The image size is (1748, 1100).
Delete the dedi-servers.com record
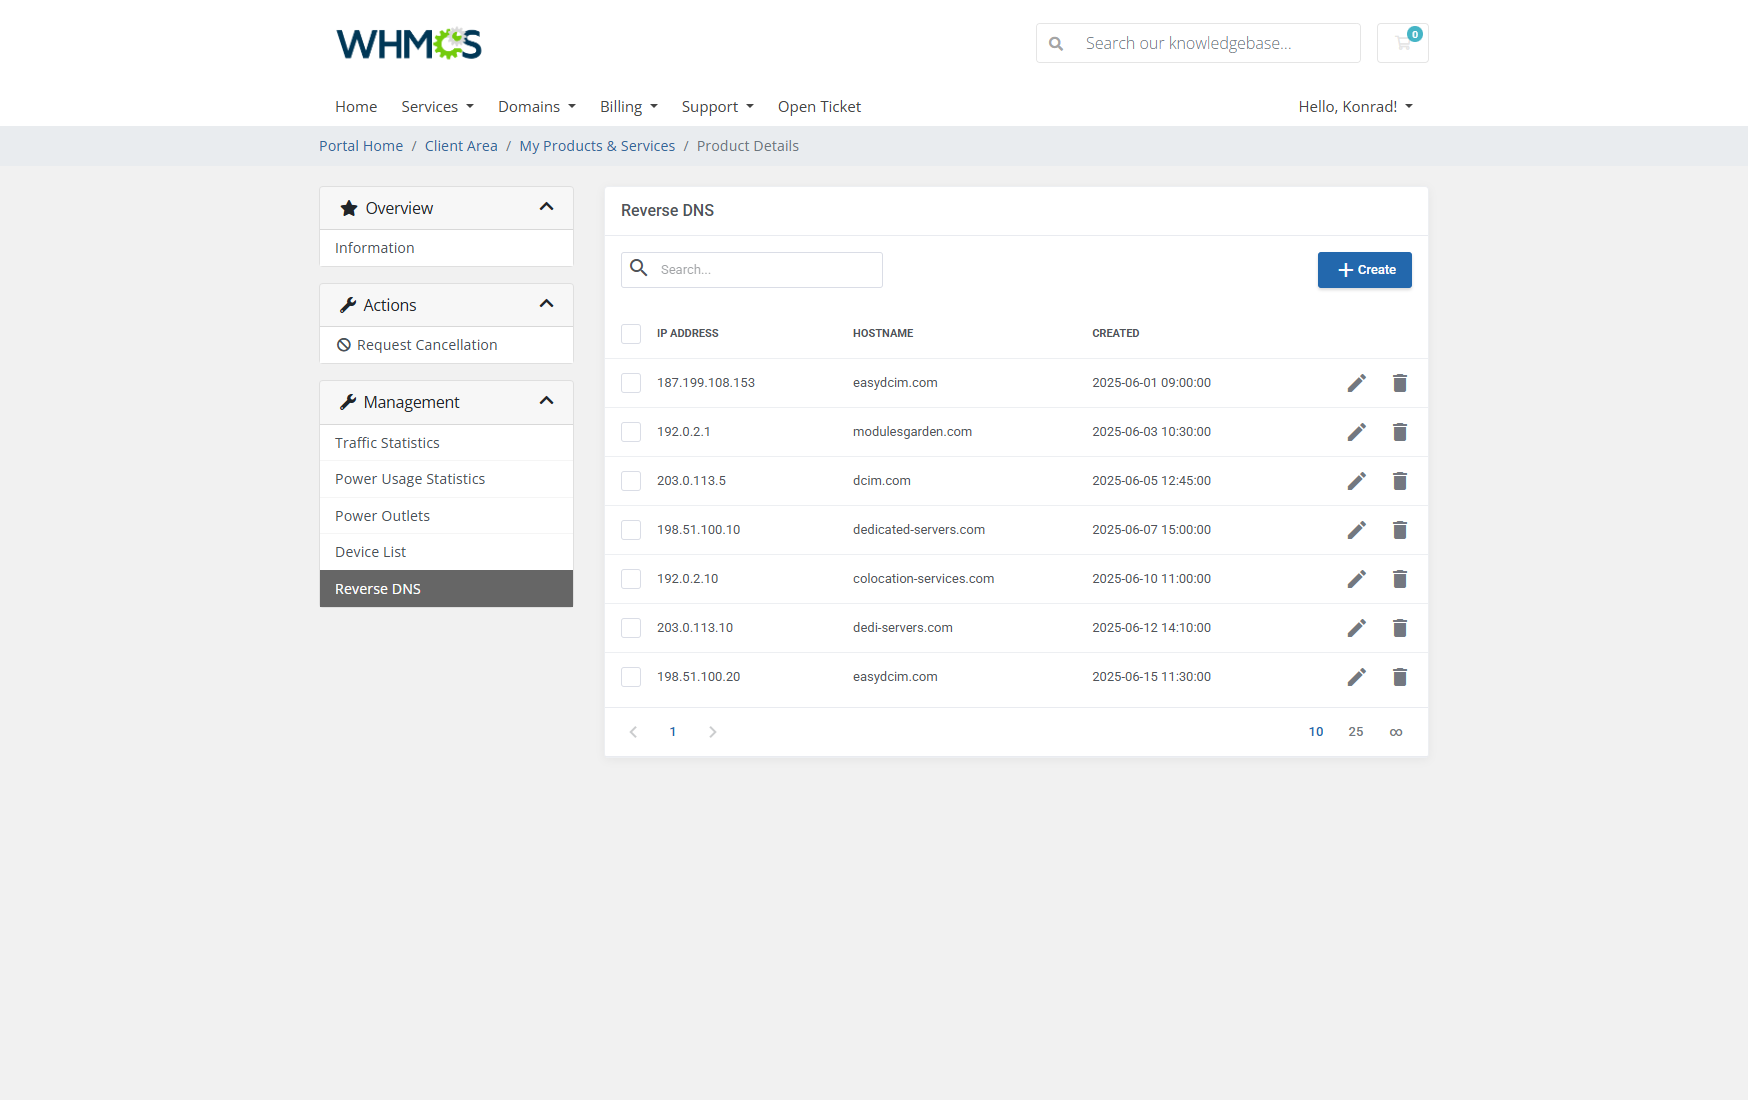click(1400, 628)
